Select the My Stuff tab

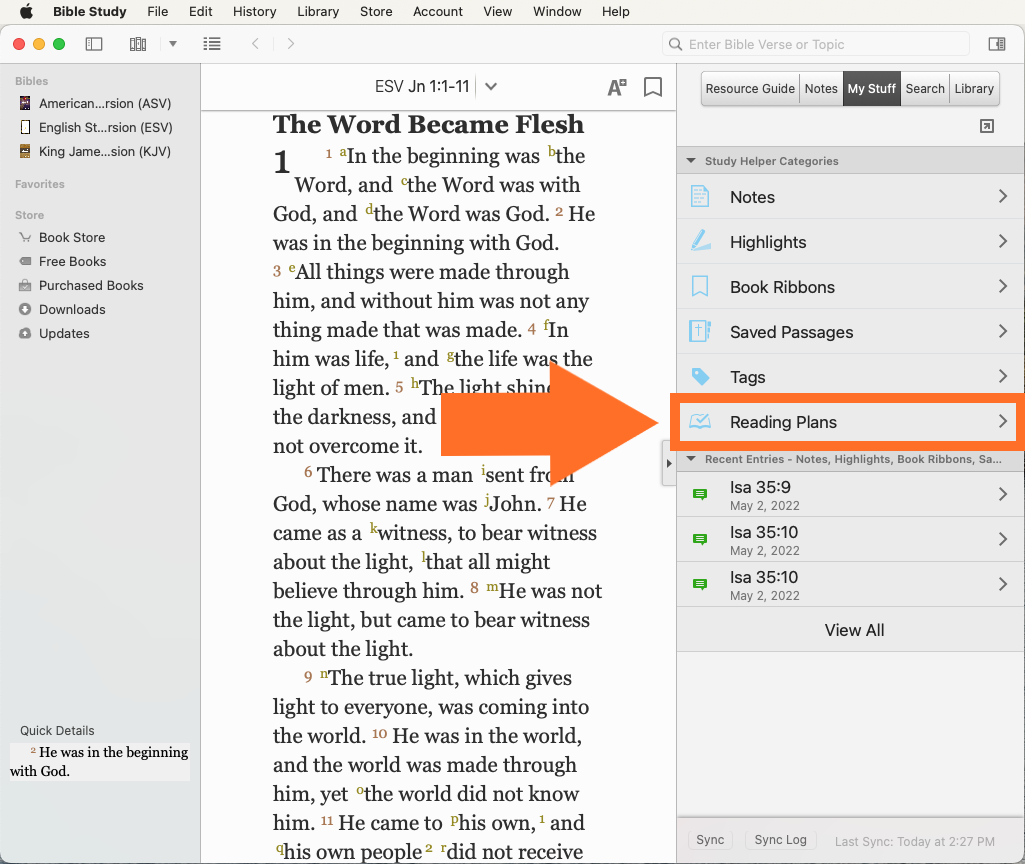871,88
